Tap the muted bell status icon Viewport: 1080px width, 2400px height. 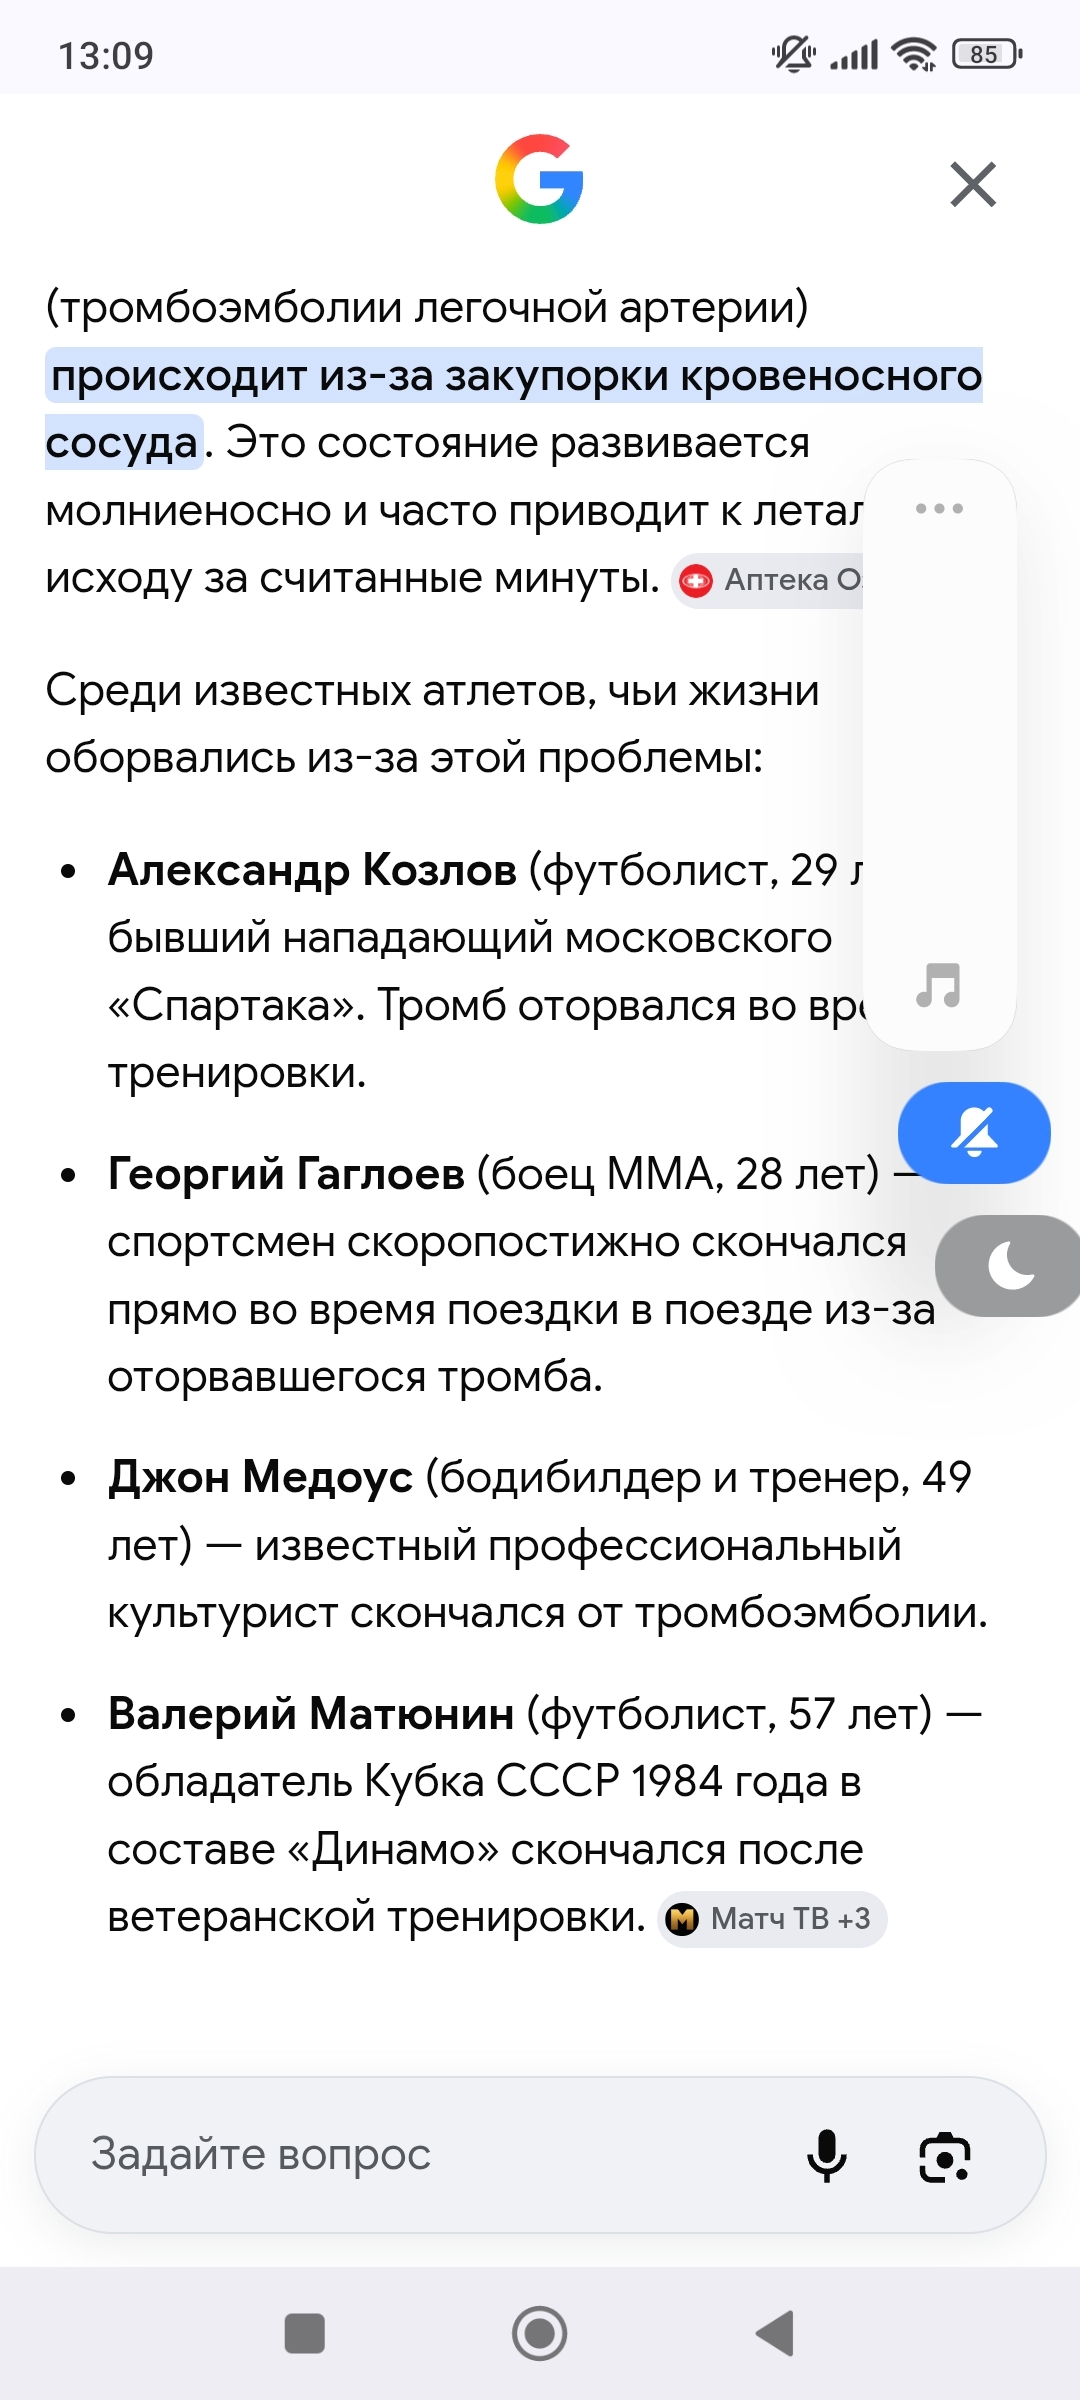(794, 54)
